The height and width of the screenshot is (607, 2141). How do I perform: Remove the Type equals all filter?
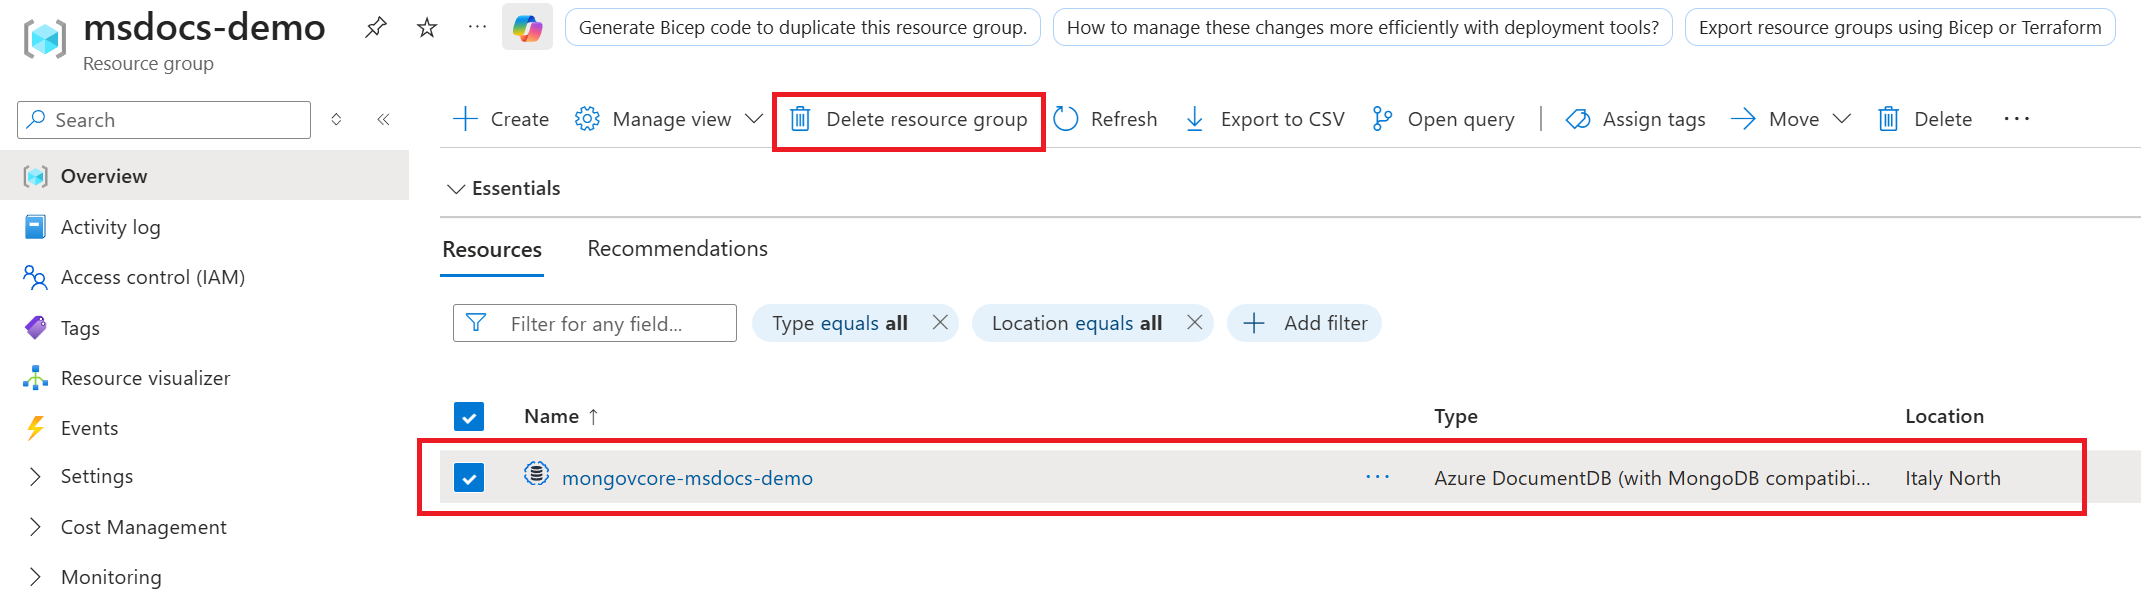940,323
